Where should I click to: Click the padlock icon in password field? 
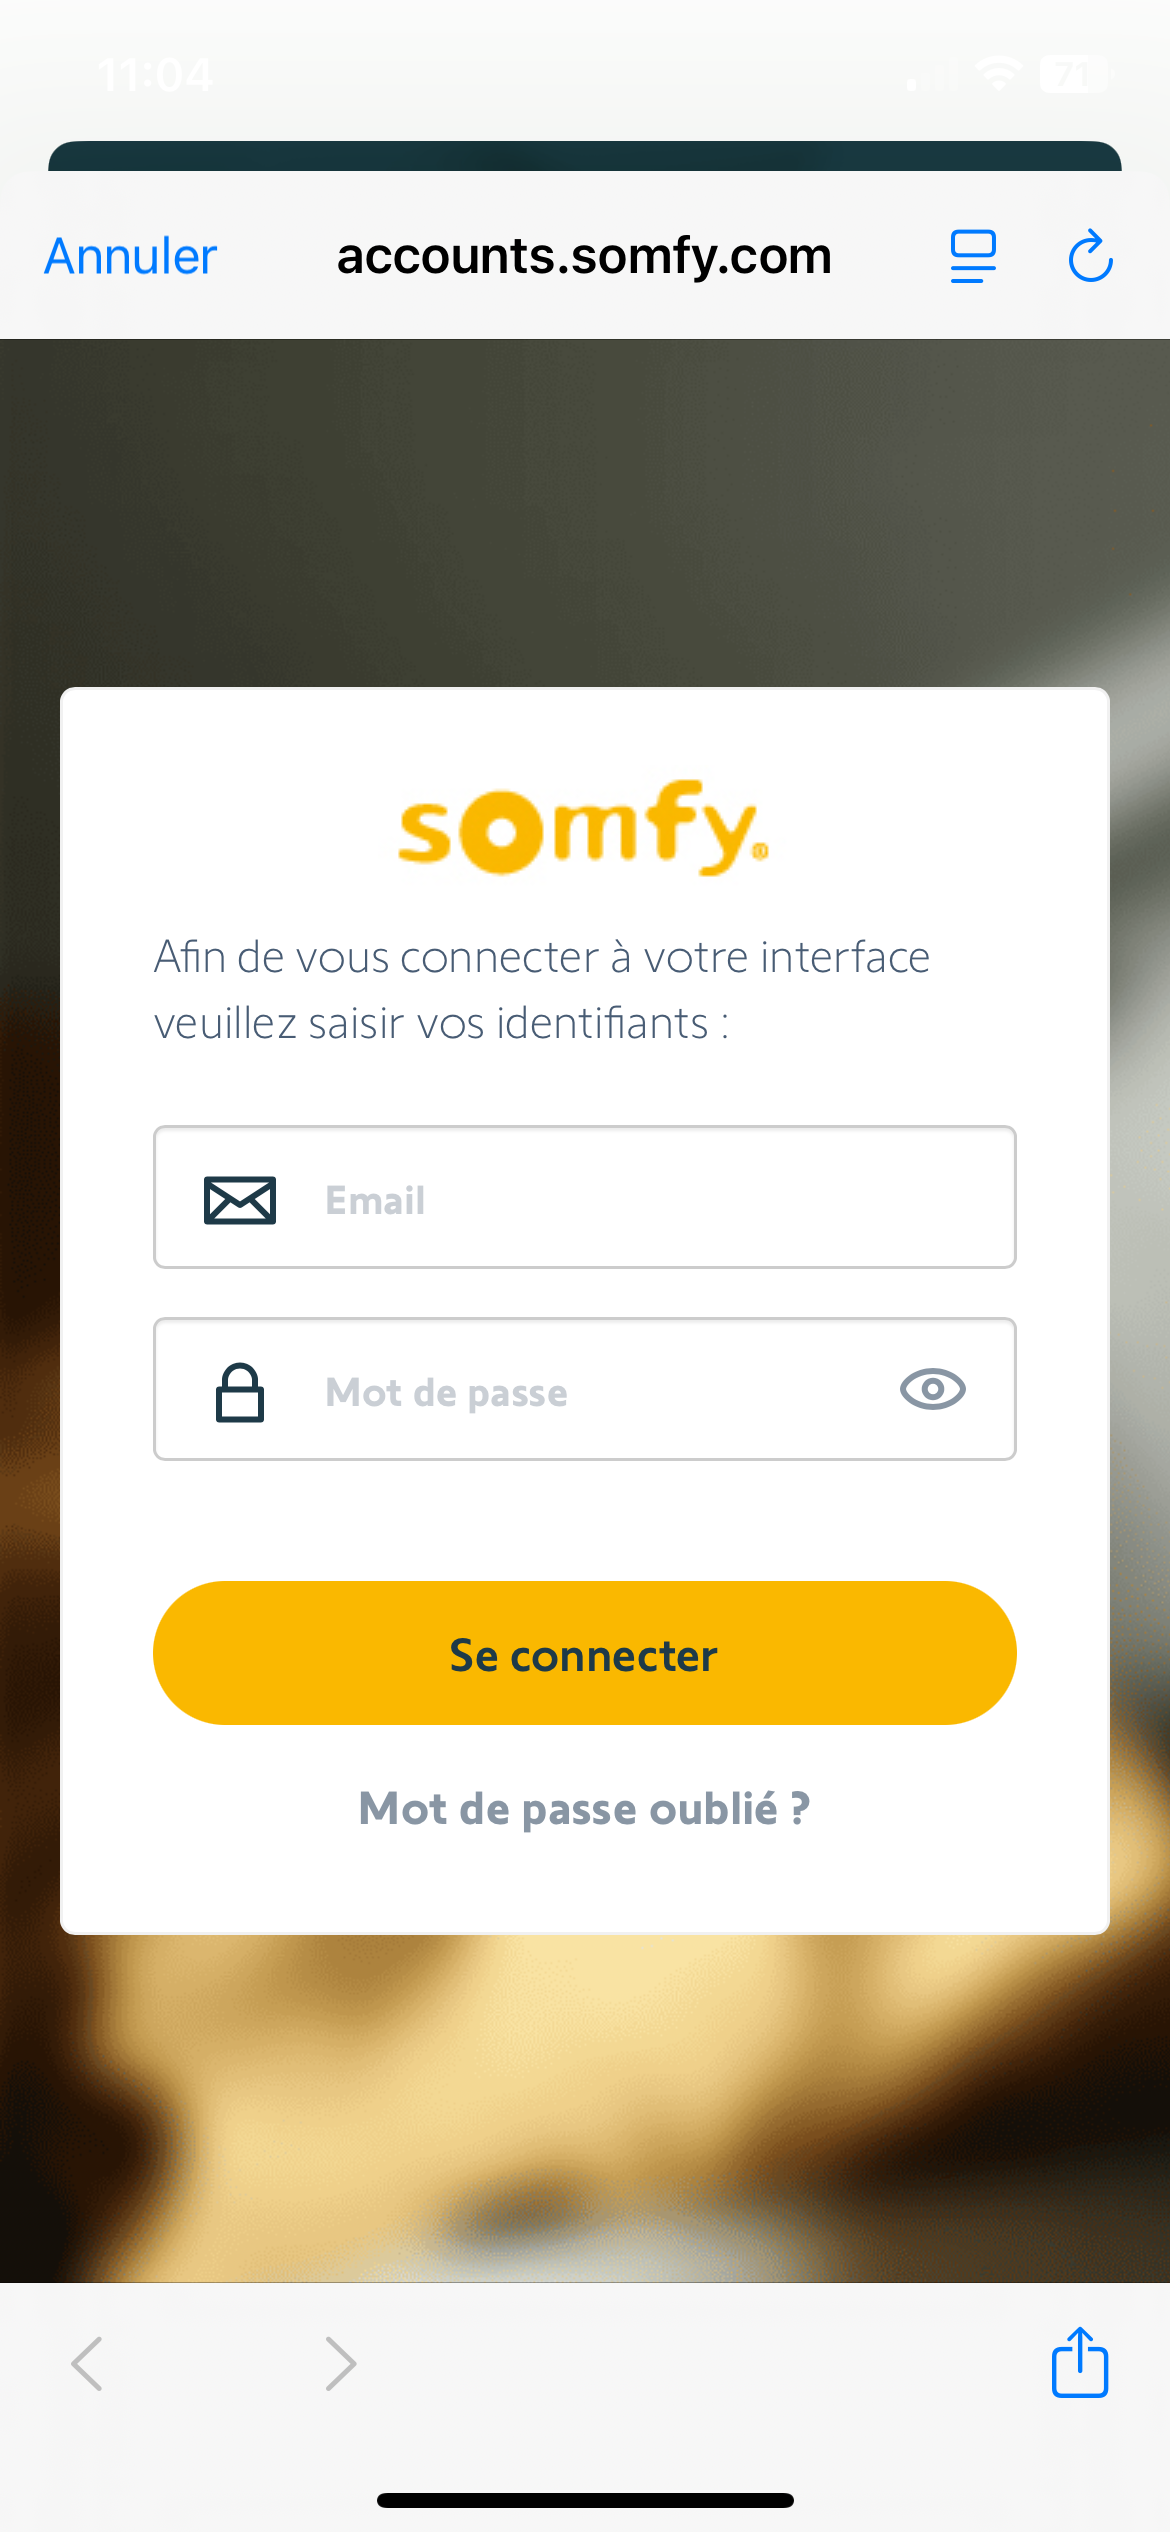coord(240,1392)
